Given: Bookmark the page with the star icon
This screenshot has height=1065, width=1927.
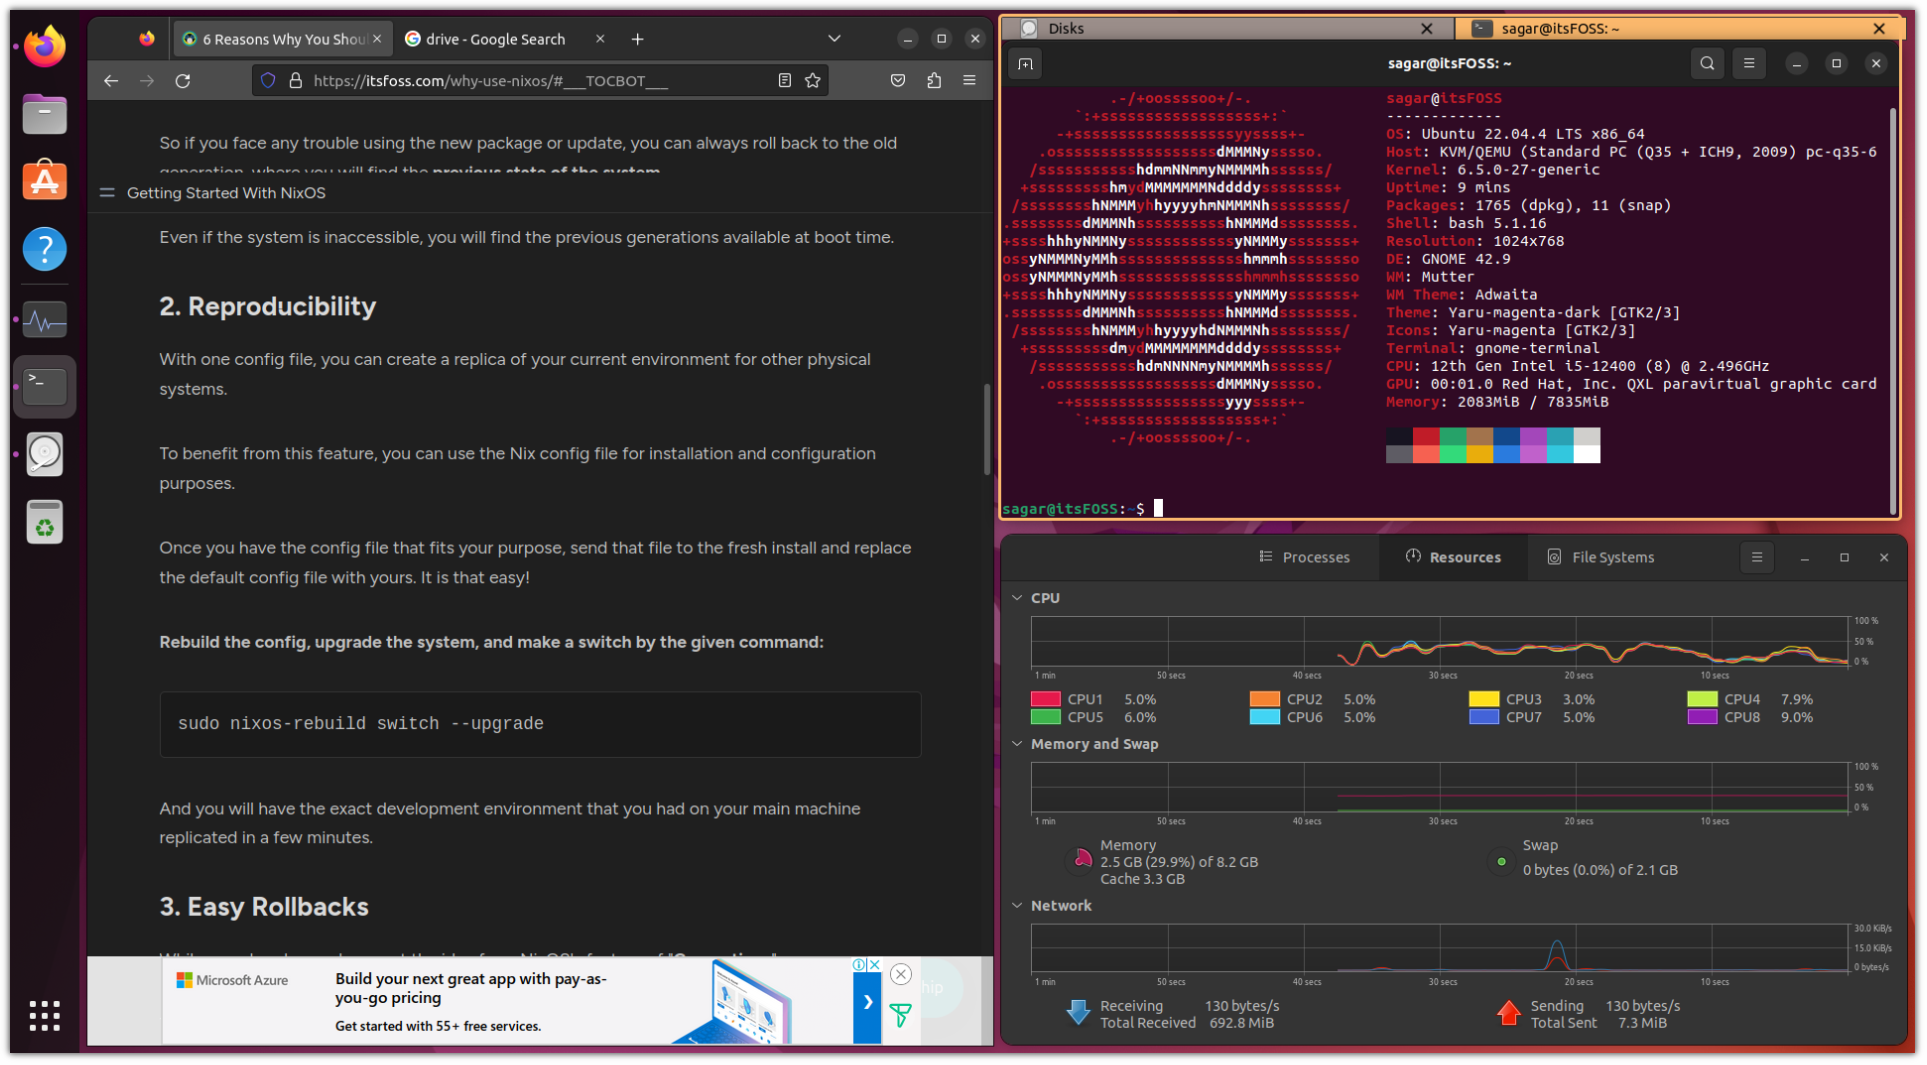Looking at the screenshot, I should coord(813,80).
